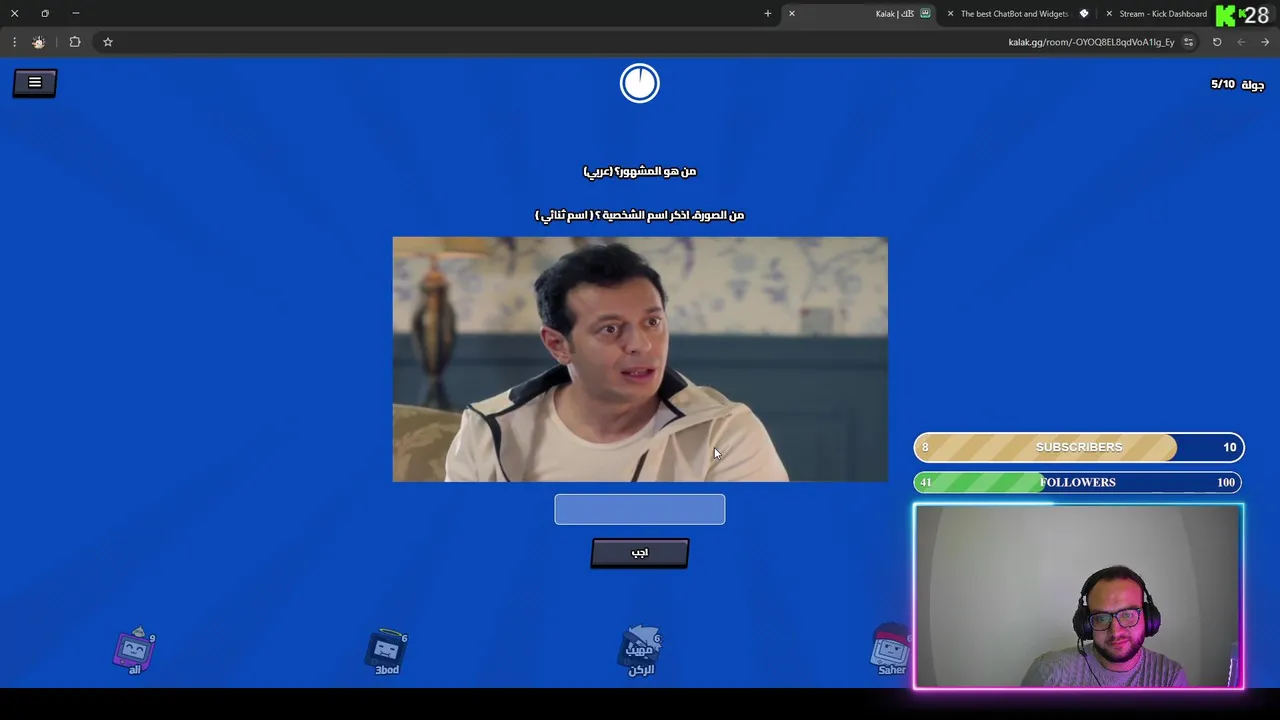
Task: Click the celebrity picture in the quiz
Action: click(640, 359)
